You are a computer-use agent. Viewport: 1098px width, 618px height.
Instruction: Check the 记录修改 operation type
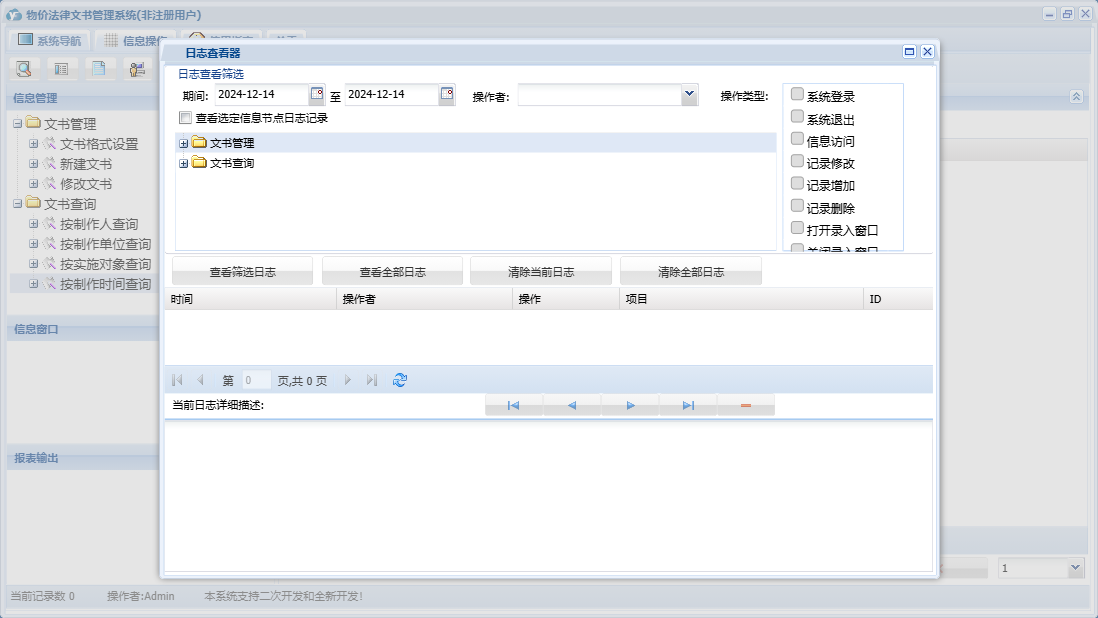[x=797, y=161]
